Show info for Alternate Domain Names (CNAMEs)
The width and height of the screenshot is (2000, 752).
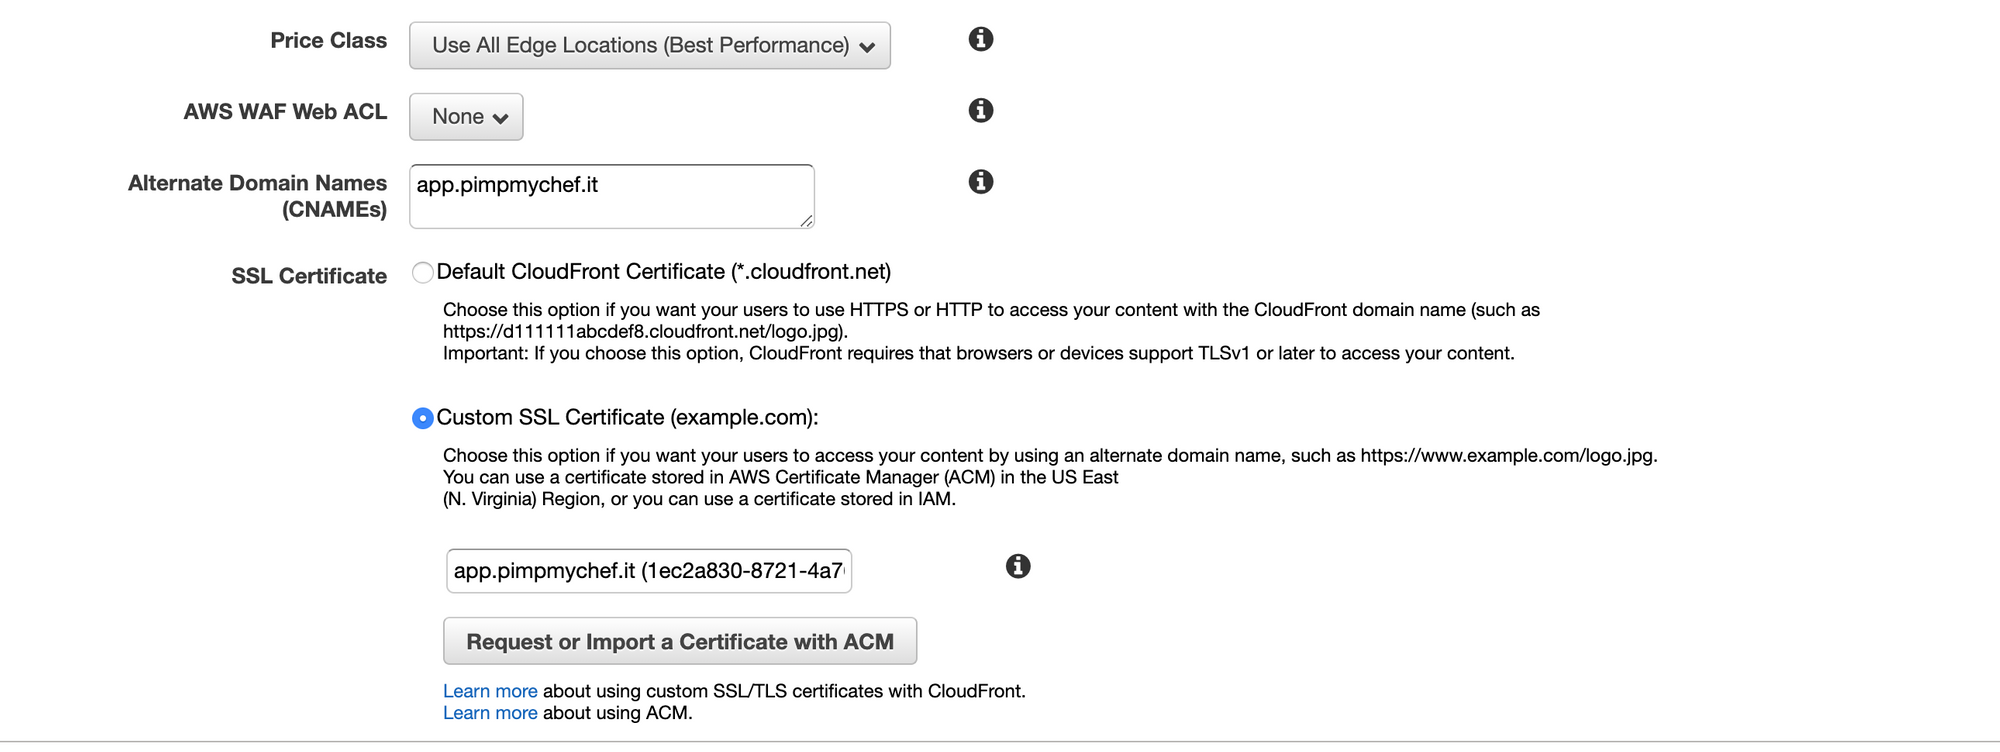(980, 181)
